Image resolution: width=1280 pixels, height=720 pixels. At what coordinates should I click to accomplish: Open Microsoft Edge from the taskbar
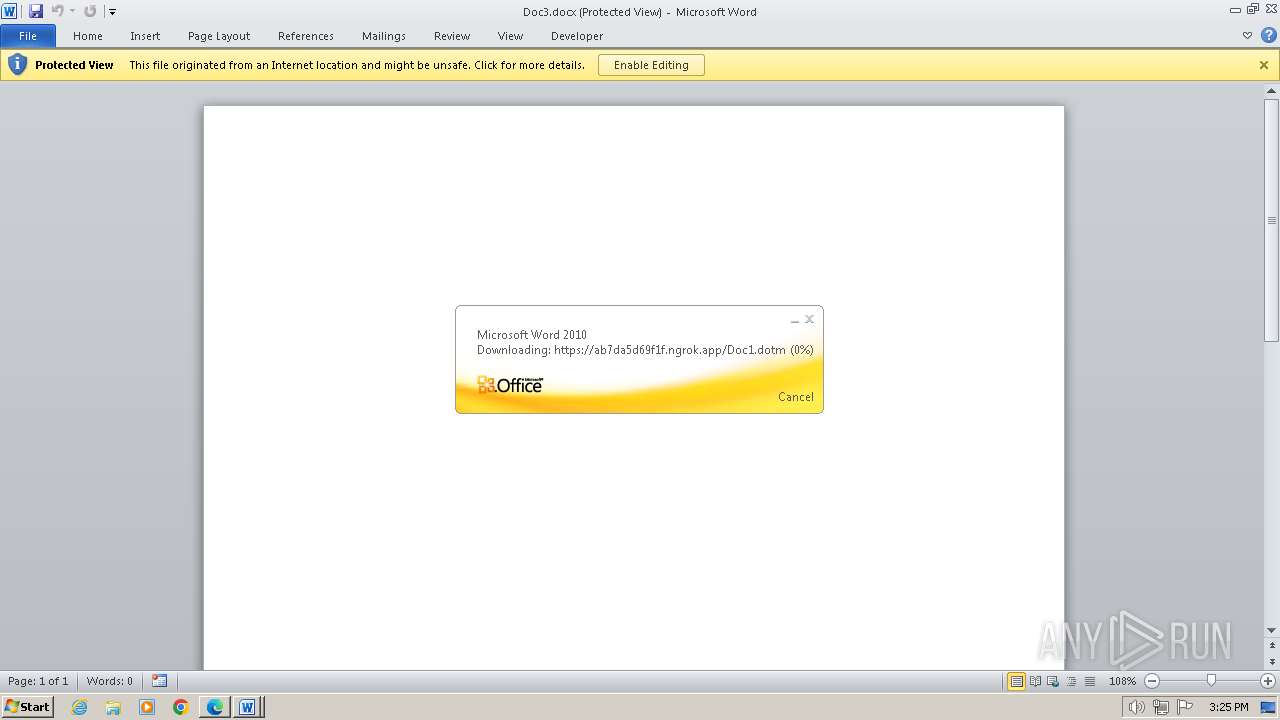click(x=215, y=707)
